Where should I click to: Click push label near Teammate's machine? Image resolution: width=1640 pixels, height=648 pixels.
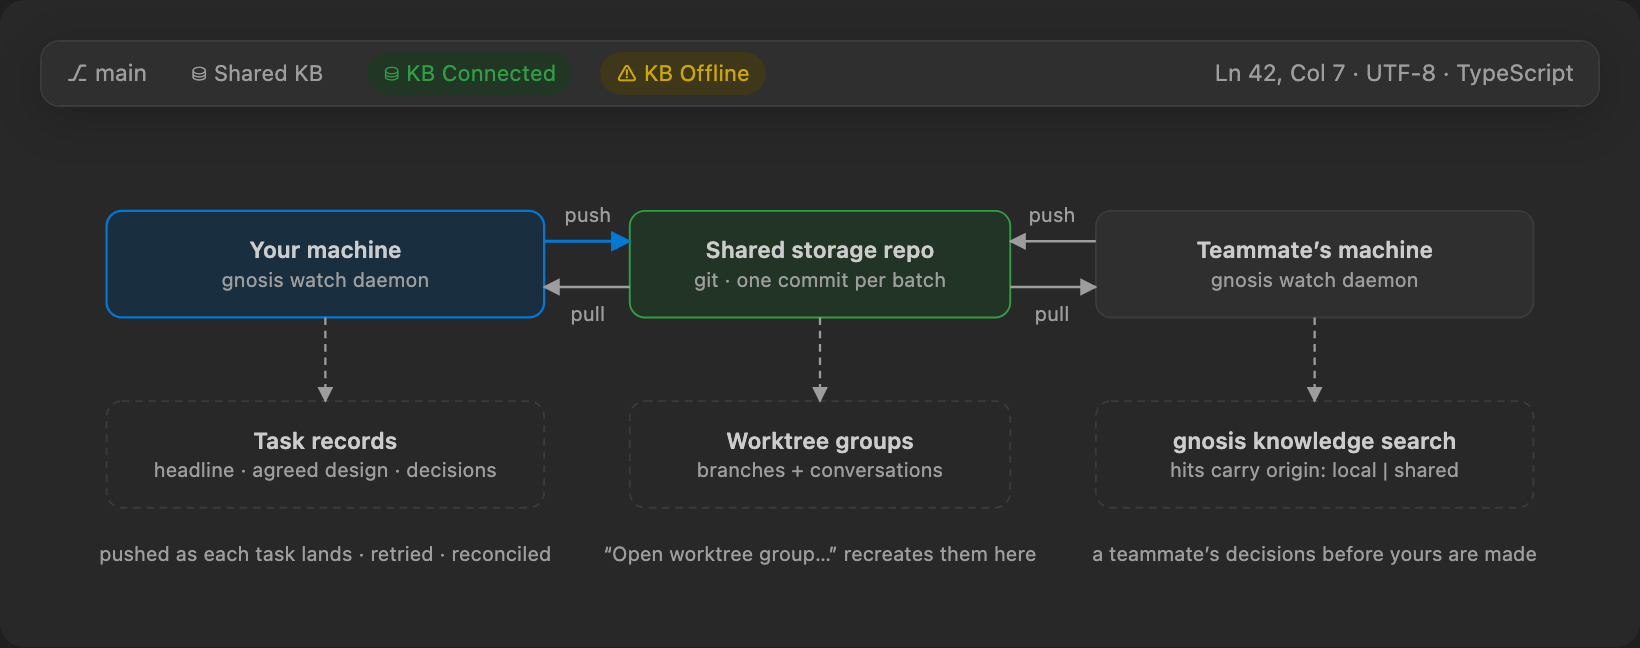pyautogui.click(x=1052, y=215)
